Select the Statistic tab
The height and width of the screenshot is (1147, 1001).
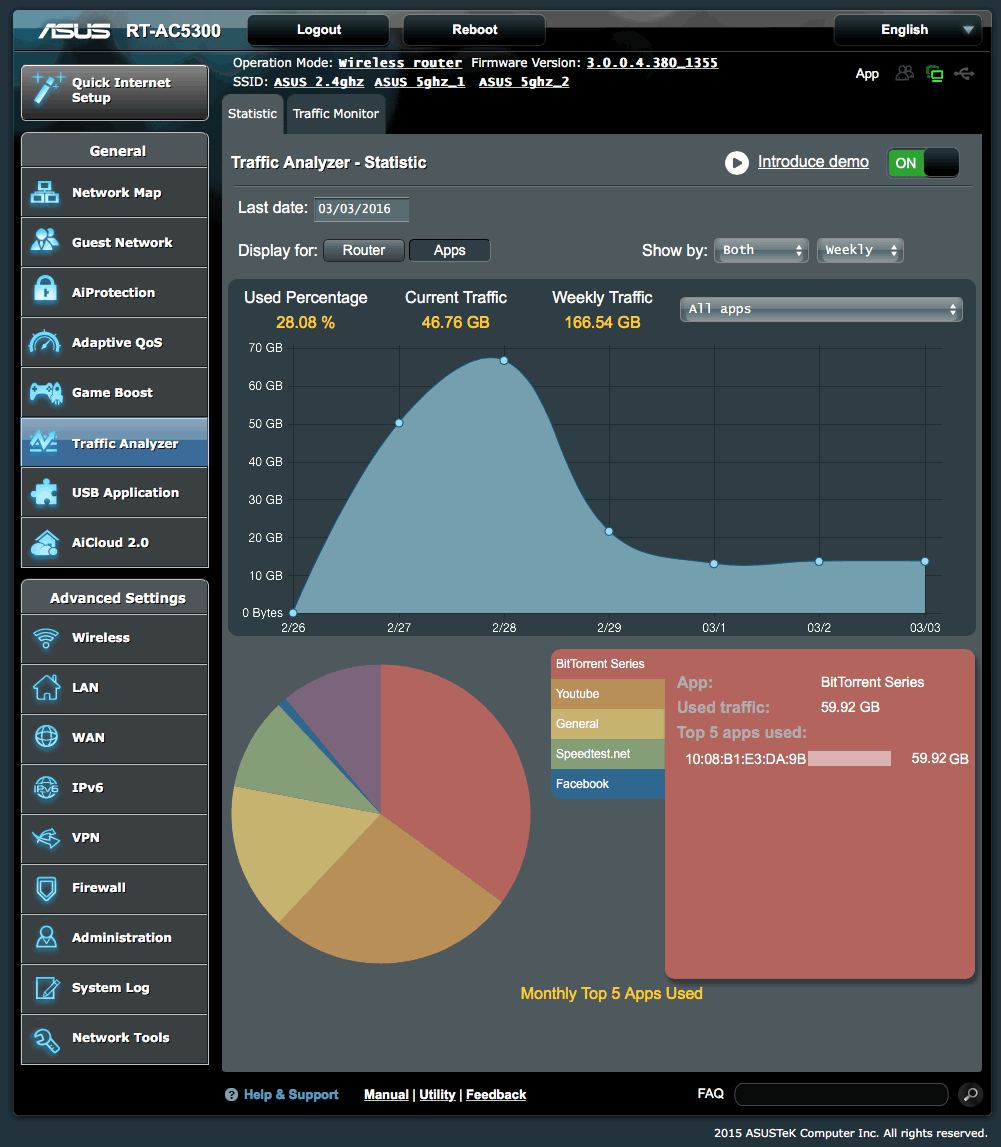[252, 114]
